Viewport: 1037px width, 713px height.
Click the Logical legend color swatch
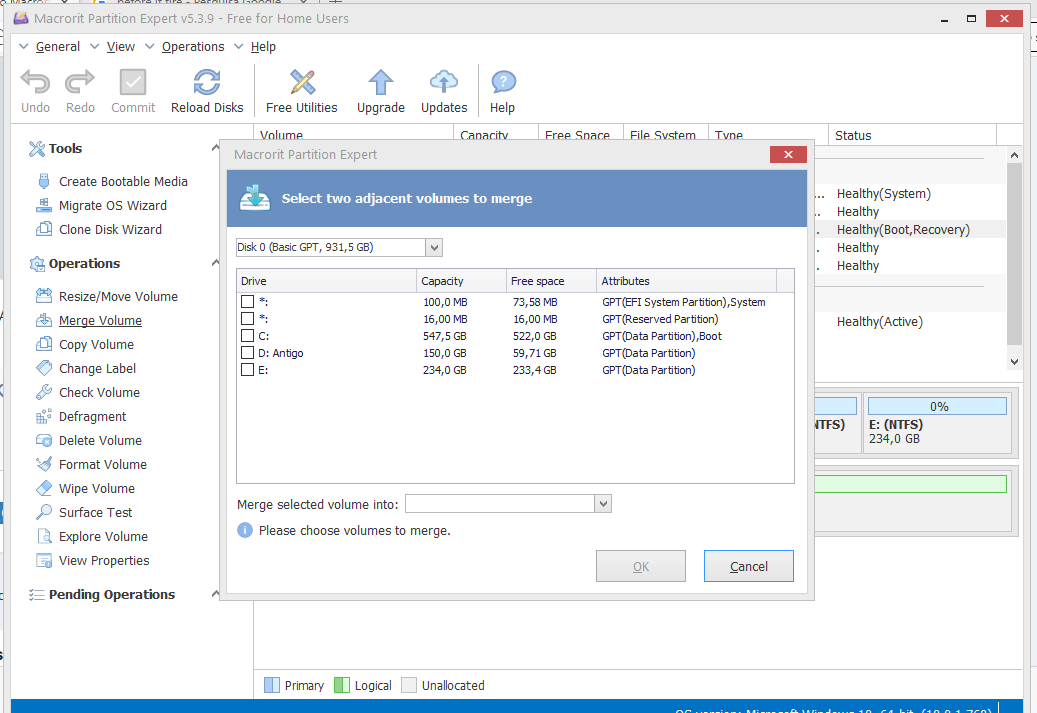[x=342, y=685]
